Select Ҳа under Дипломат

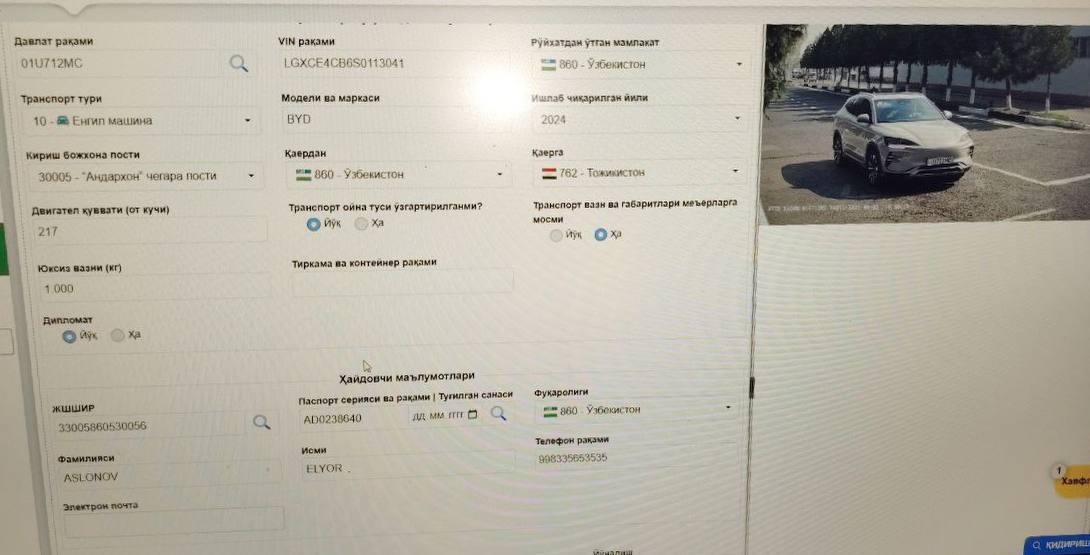[117, 335]
